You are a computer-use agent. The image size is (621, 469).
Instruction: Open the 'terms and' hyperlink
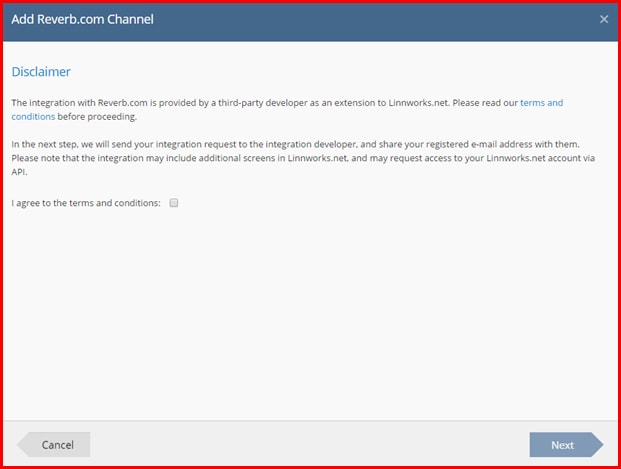coord(541,103)
